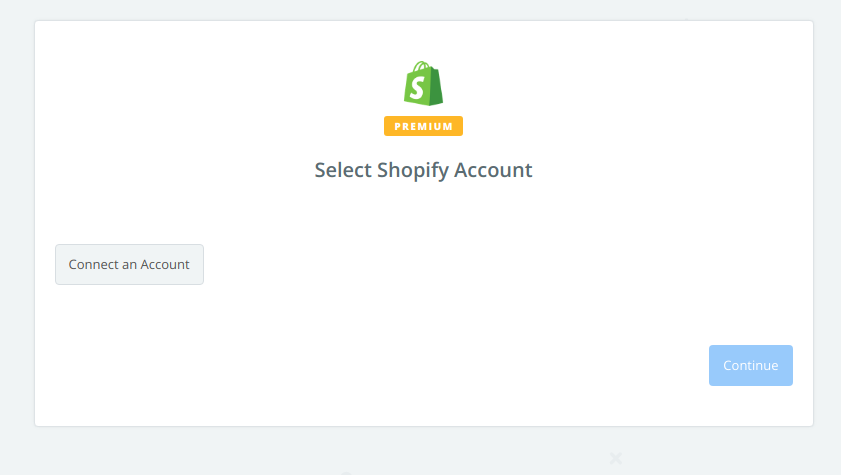This screenshot has width=841, height=475.
Task: Click the dark green side of the bag
Action: pos(435,86)
